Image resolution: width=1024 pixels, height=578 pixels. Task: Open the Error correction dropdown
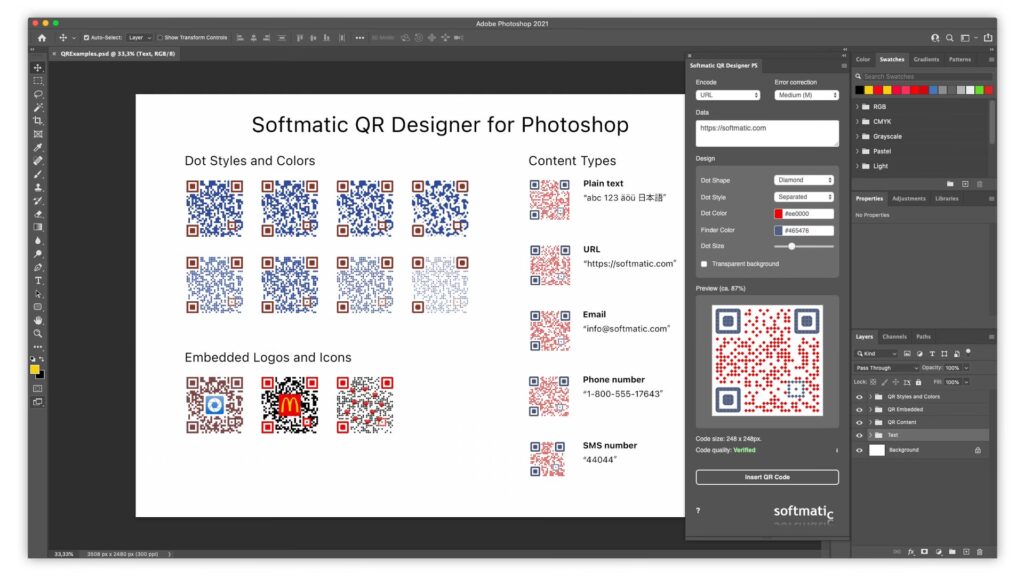coord(806,95)
